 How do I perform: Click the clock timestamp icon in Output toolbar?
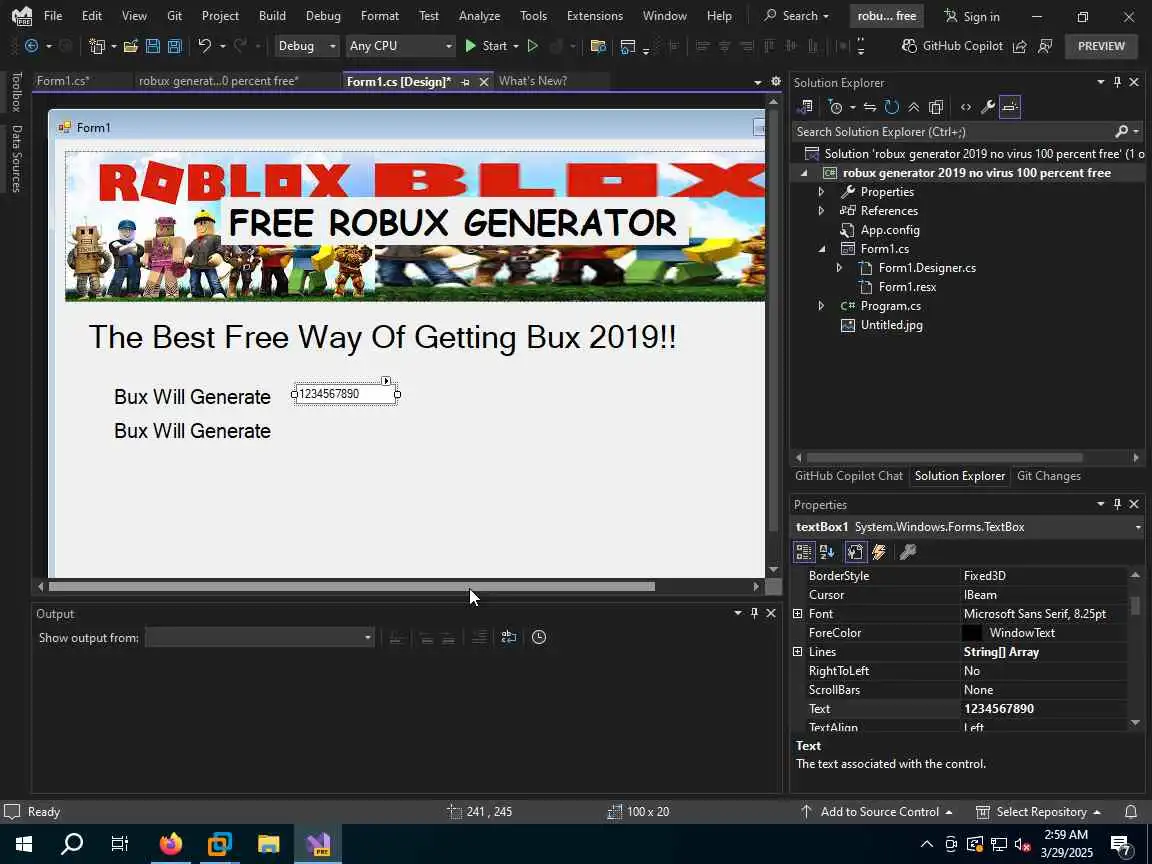pos(539,637)
